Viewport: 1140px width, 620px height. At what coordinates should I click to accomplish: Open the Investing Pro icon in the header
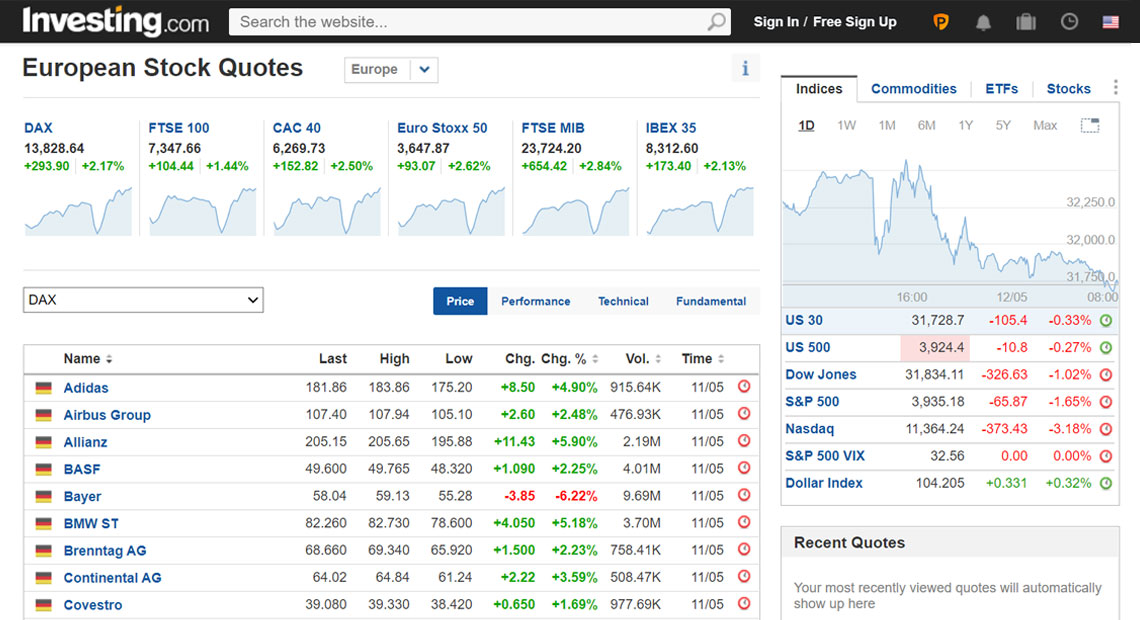(x=940, y=21)
